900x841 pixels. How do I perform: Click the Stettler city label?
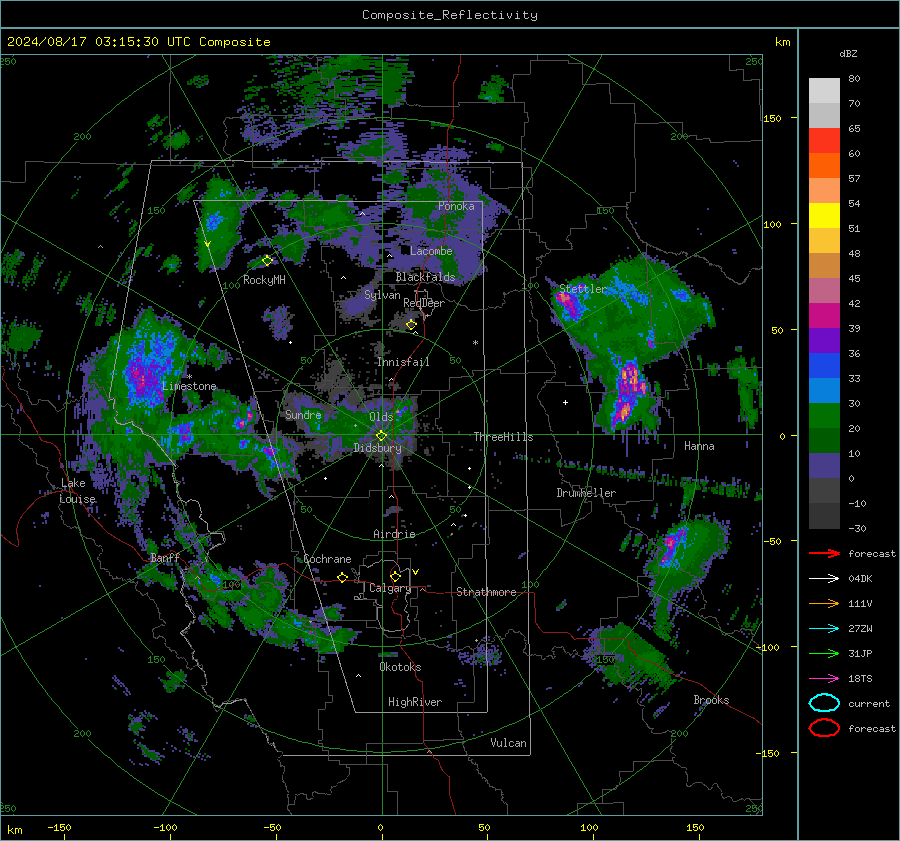583,289
